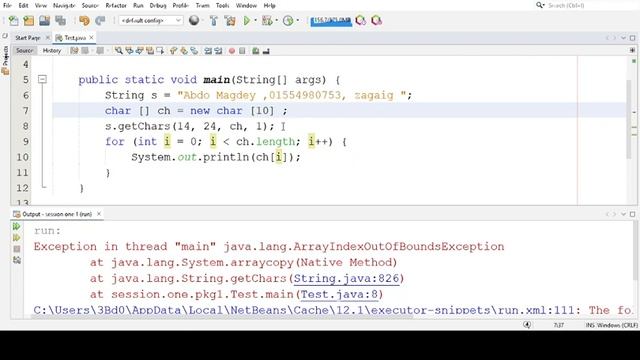Click the Previous Bookmark icon in editor toolbar
The height and width of the screenshot is (360, 640).
(173, 51)
